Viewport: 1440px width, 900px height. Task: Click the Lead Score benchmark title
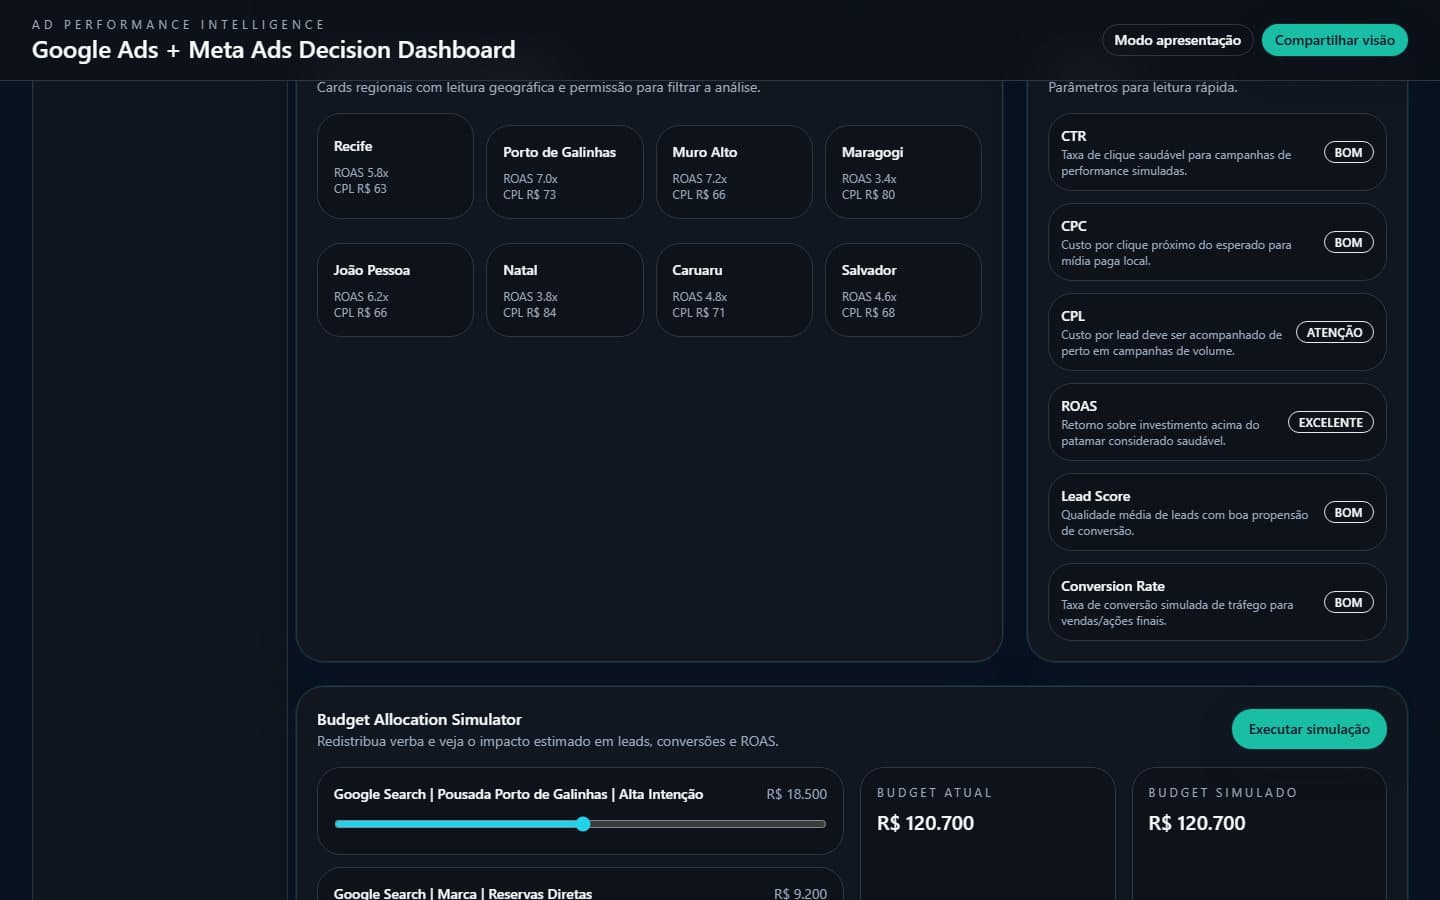(x=1095, y=496)
